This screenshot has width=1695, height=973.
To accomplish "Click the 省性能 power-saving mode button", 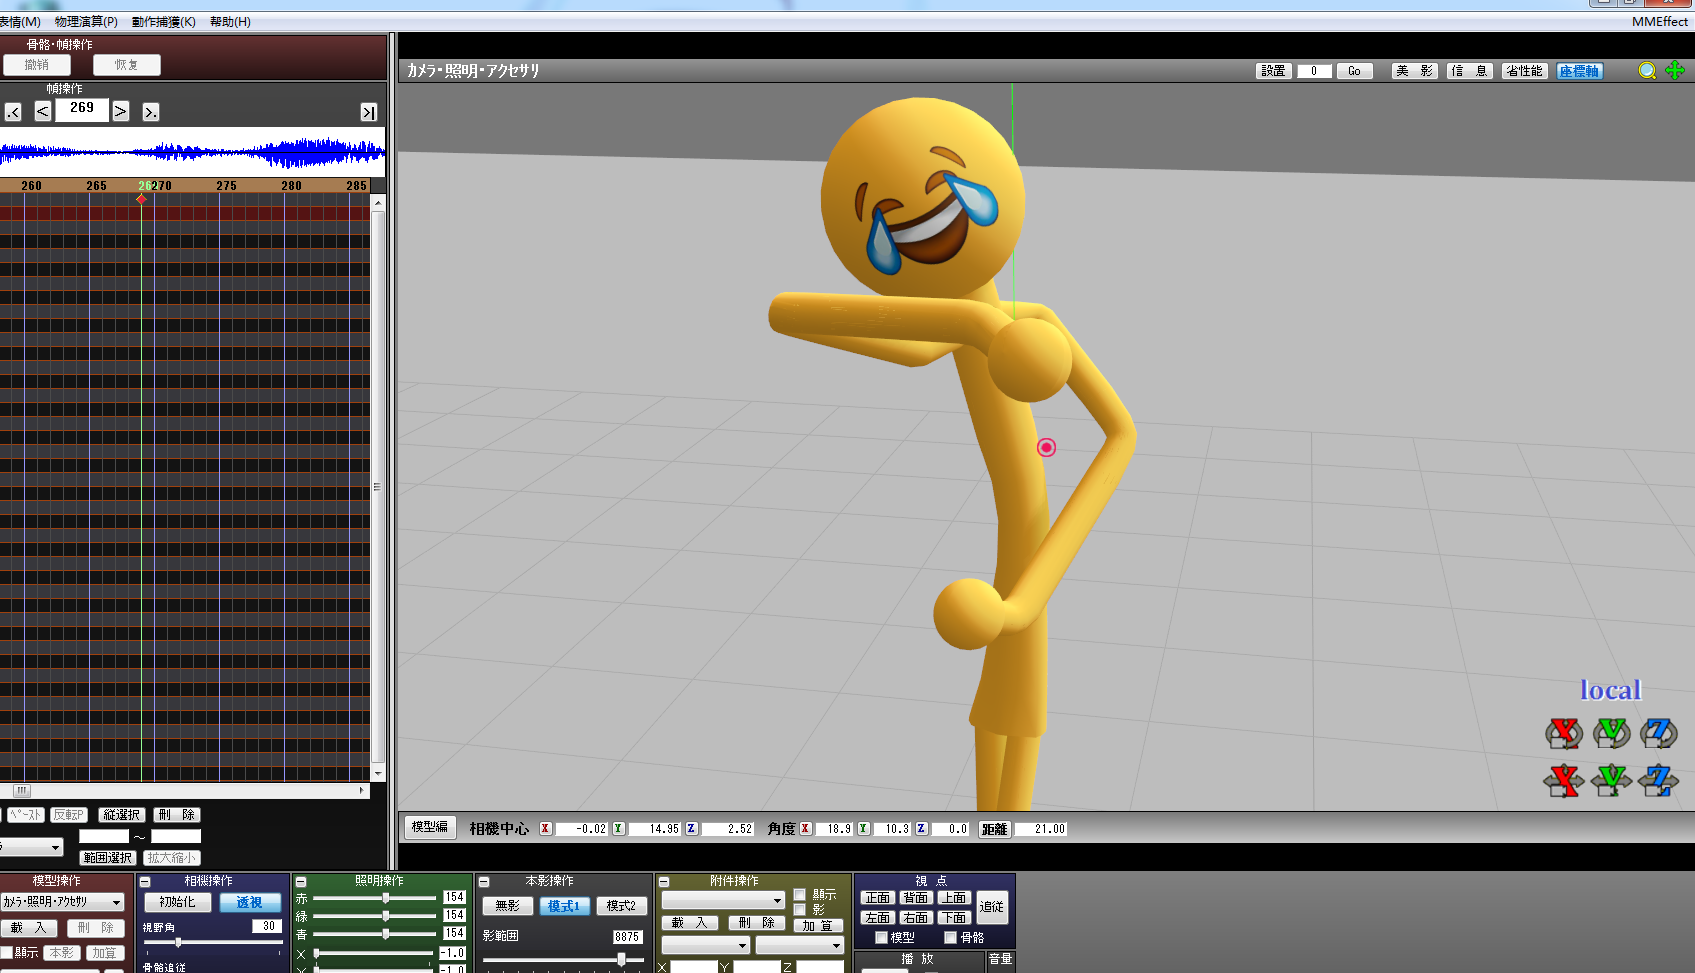I will click(1524, 71).
